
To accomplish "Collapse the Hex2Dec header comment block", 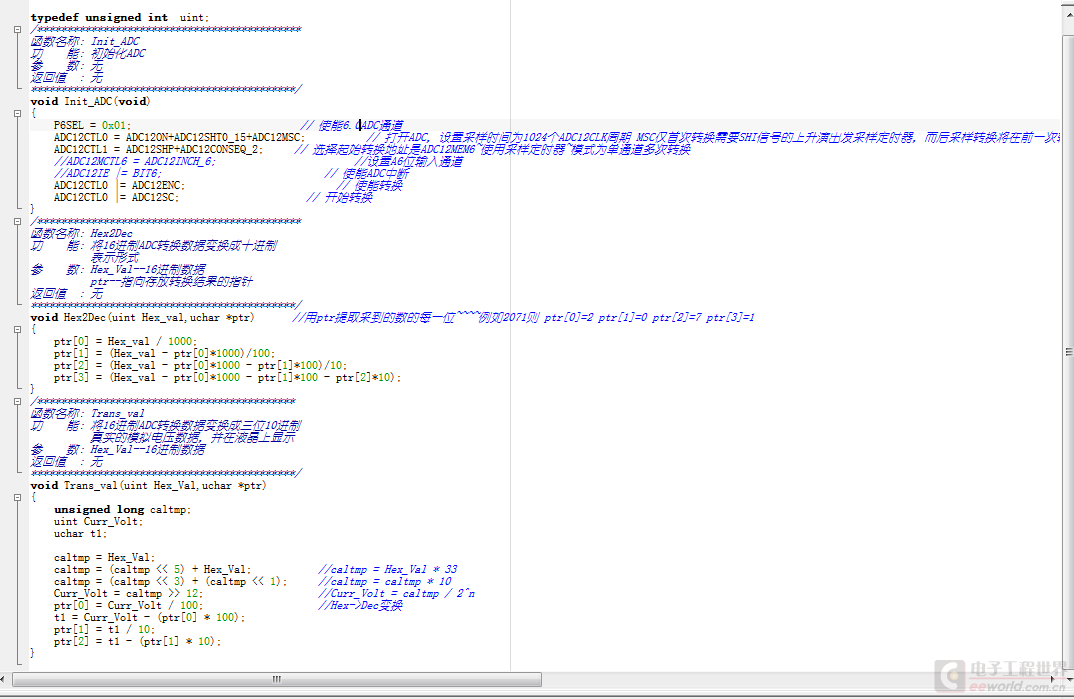I will tap(17, 221).
